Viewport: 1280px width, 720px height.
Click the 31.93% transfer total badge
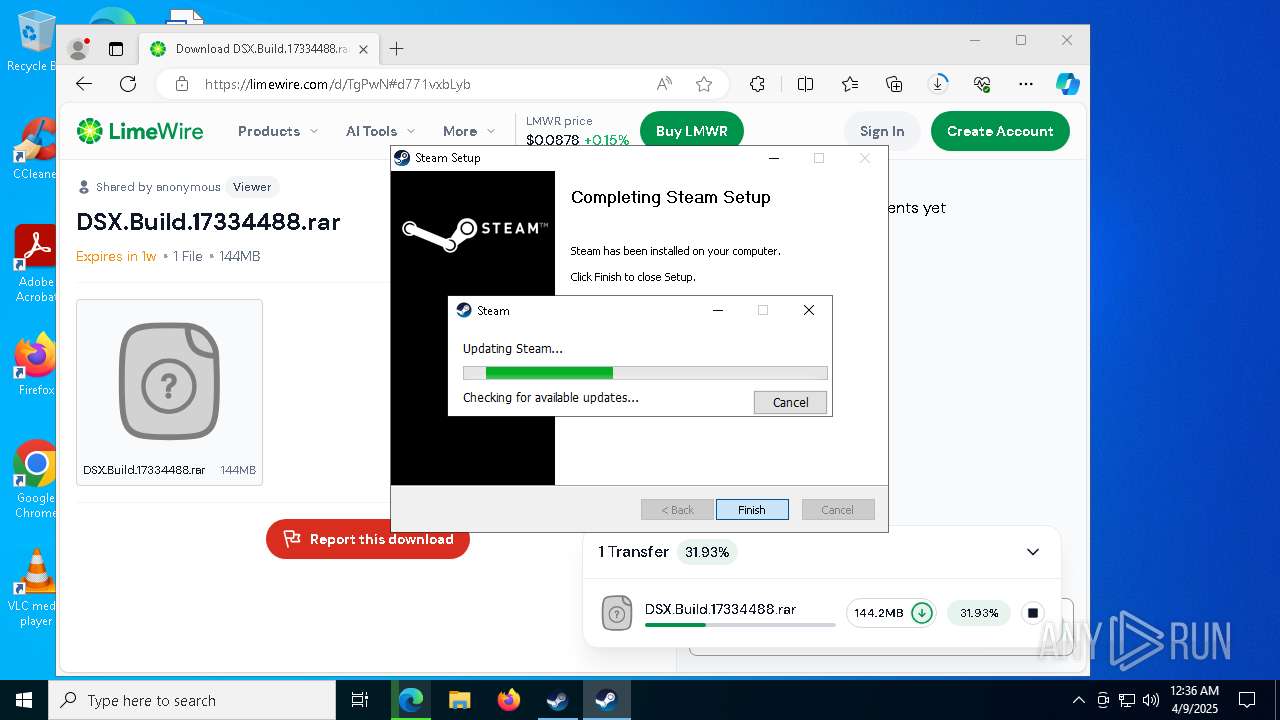click(x=707, y=552)
